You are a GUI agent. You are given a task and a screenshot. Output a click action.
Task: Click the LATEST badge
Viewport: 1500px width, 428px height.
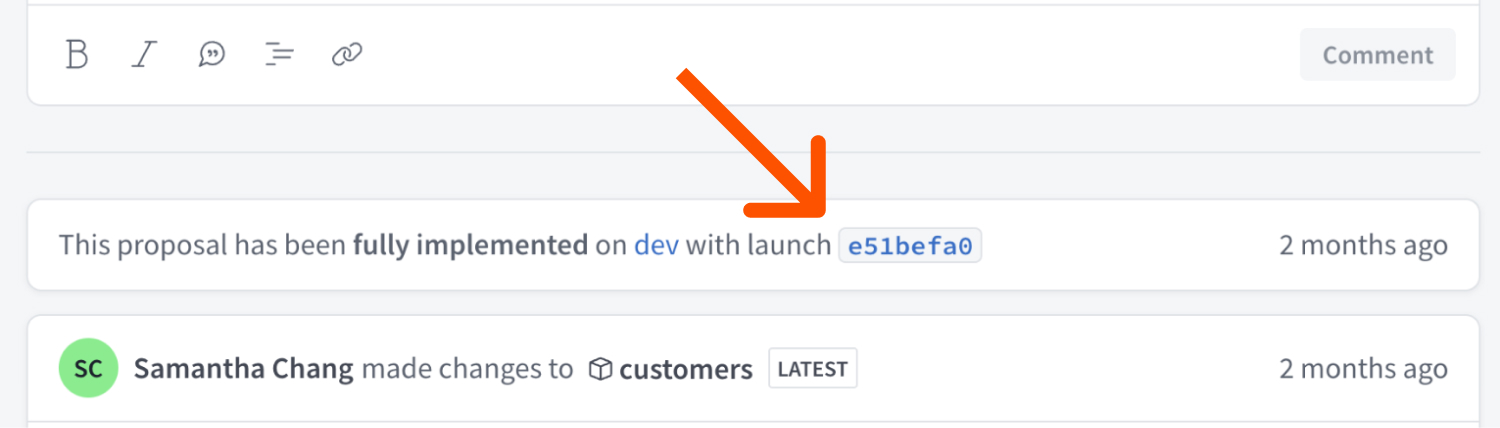[x=812, y=369]
